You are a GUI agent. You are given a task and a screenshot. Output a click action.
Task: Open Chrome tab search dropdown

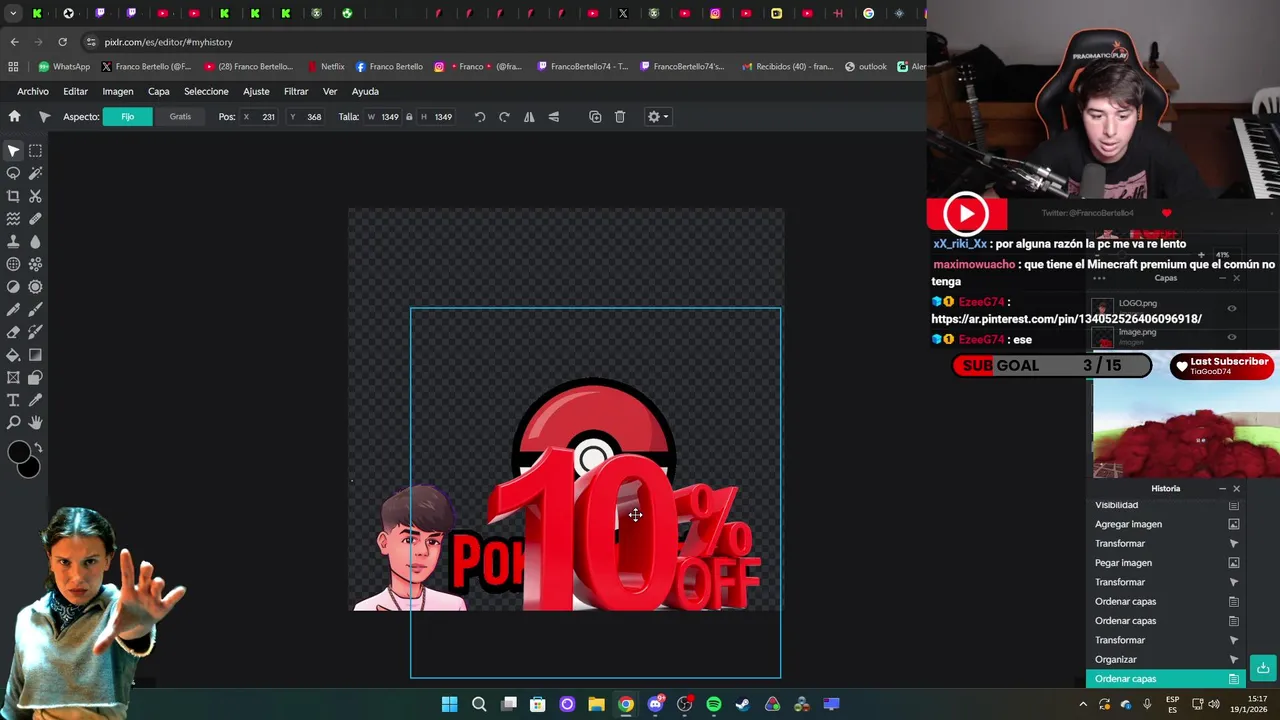13,14
